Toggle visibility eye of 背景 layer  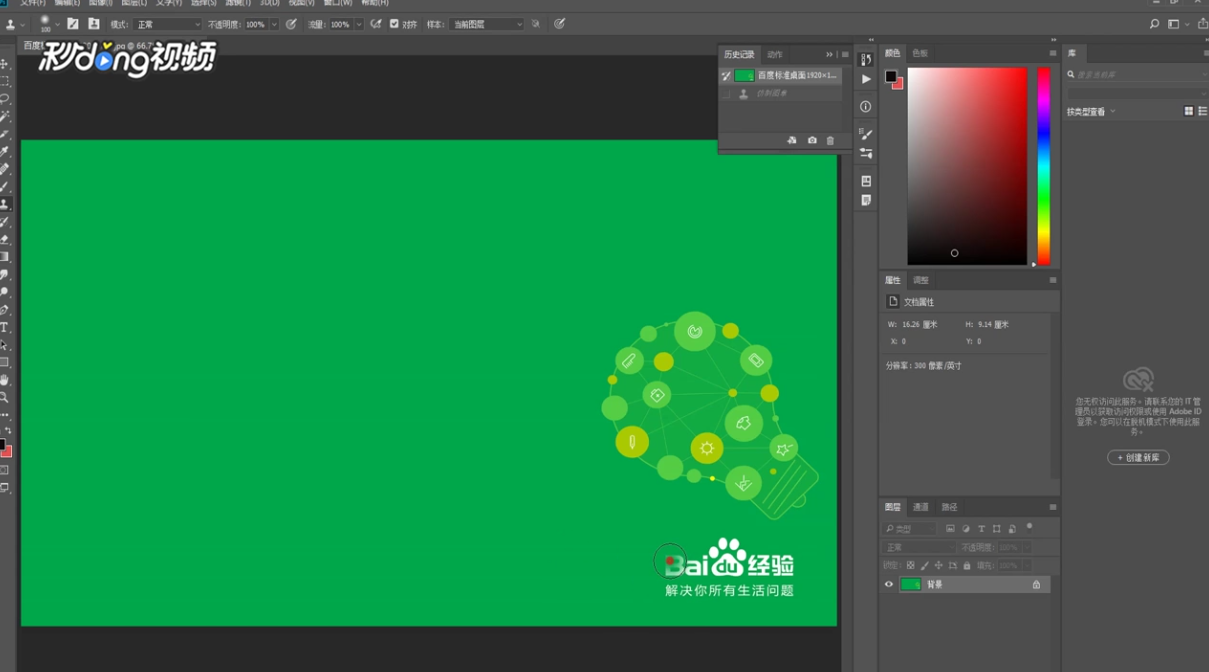(x=889, y=585)
